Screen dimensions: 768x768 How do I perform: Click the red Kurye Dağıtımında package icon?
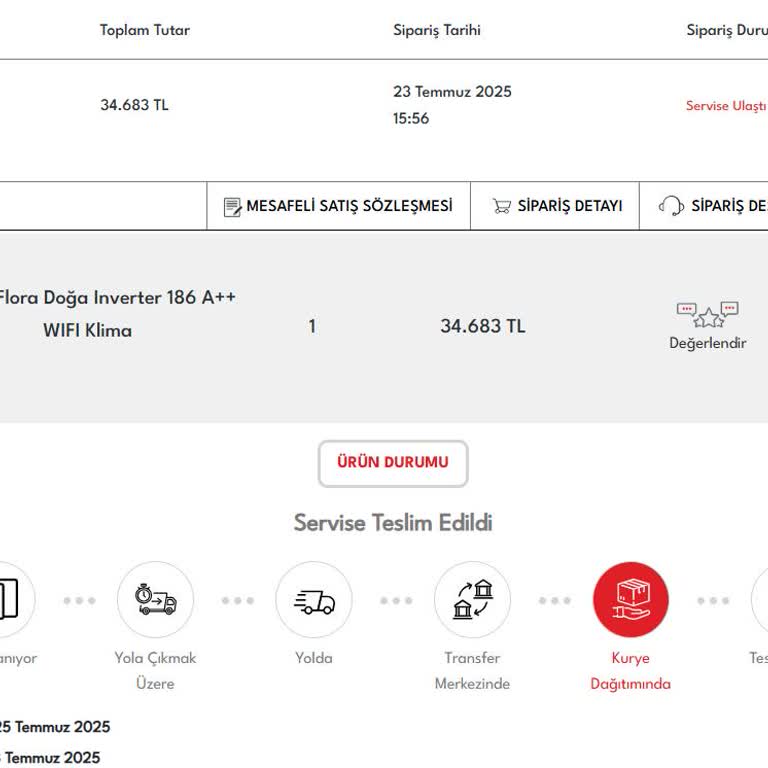[630, 600]
